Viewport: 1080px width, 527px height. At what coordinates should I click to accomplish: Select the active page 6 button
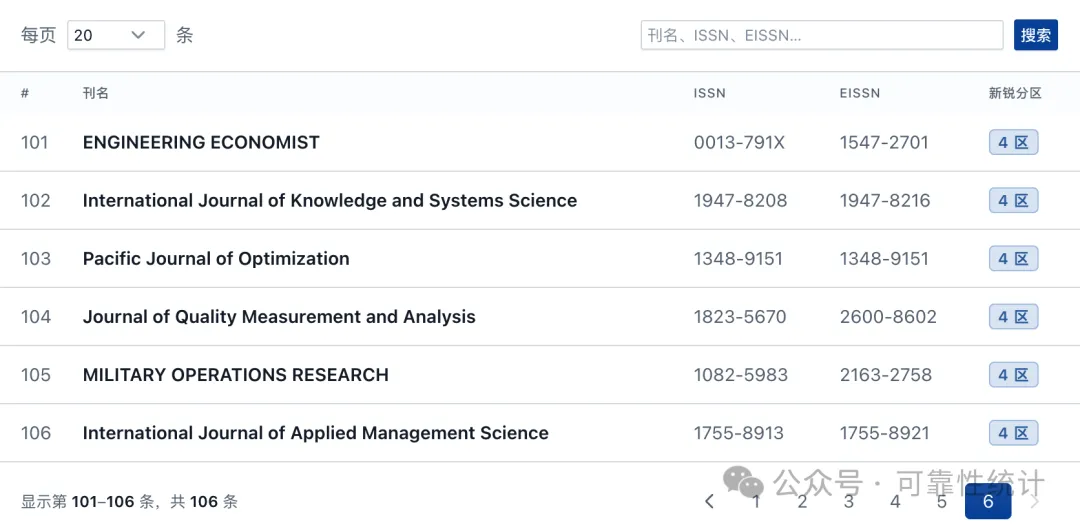[988, 502]
